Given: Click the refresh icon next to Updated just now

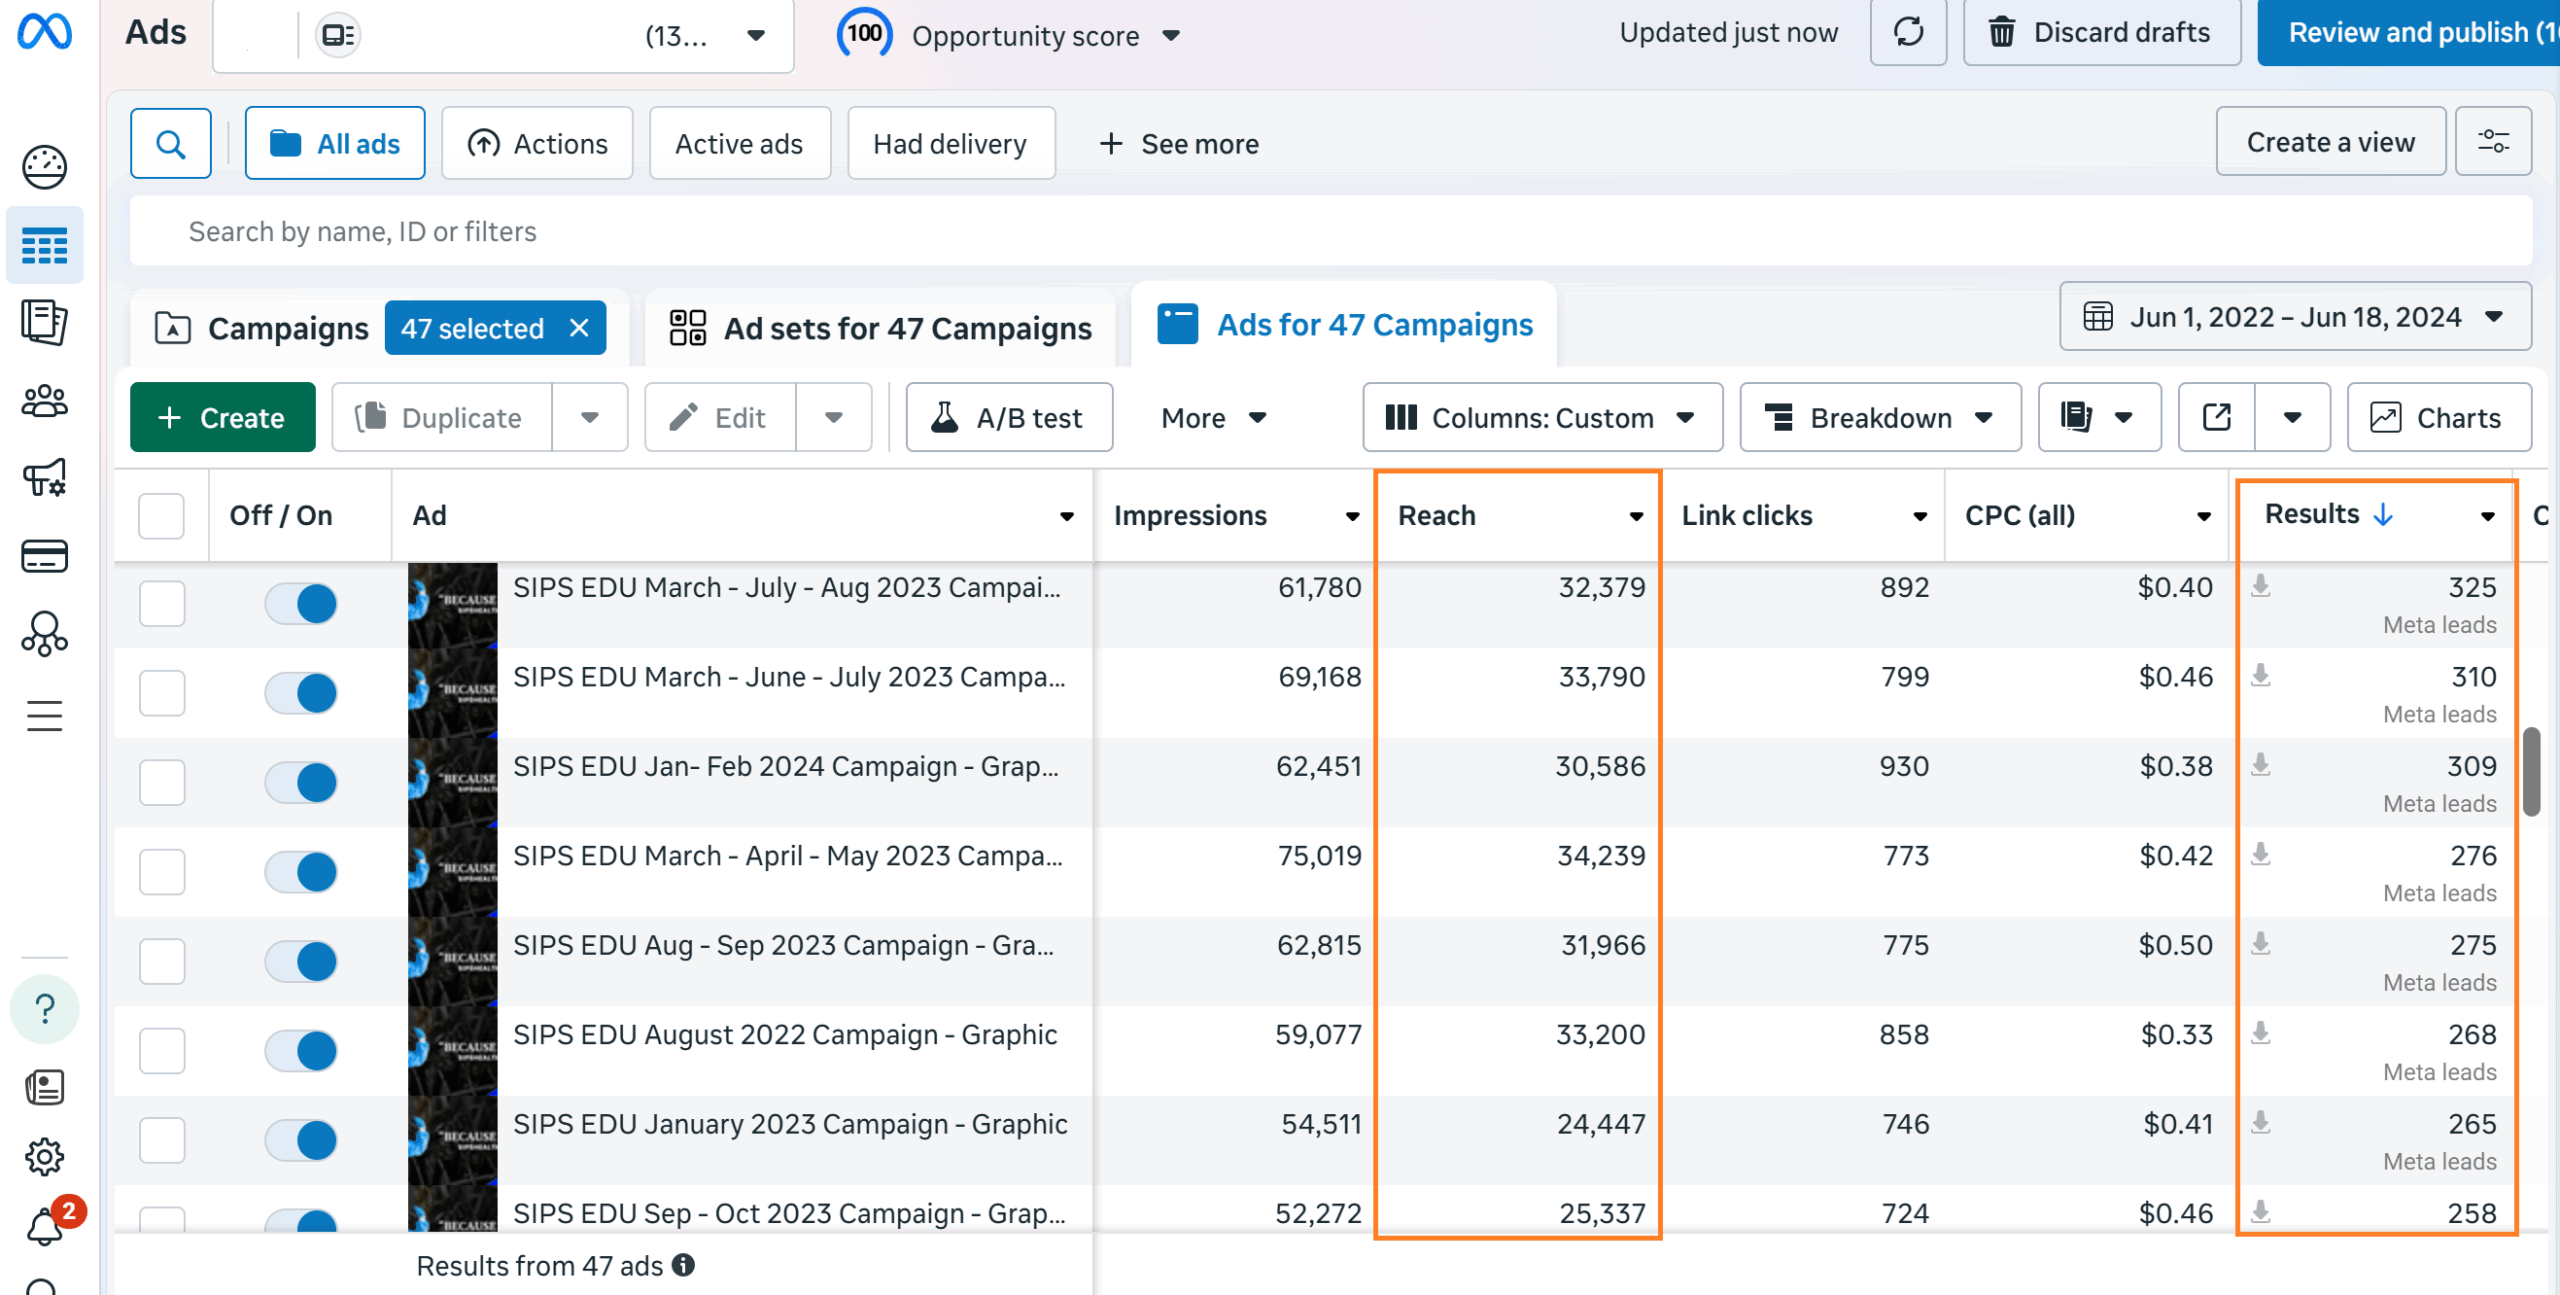Looking at the screenshot, I should tap(1908, 32).
